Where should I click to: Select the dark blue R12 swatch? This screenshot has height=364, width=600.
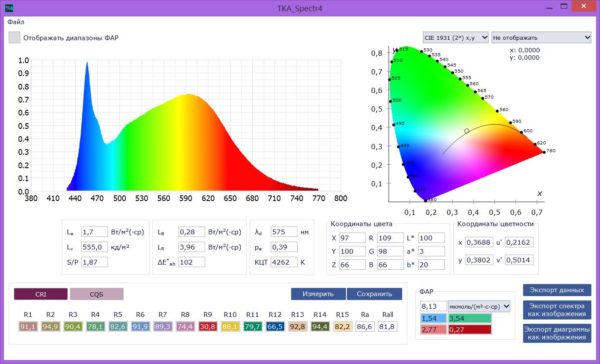point(275,326)
